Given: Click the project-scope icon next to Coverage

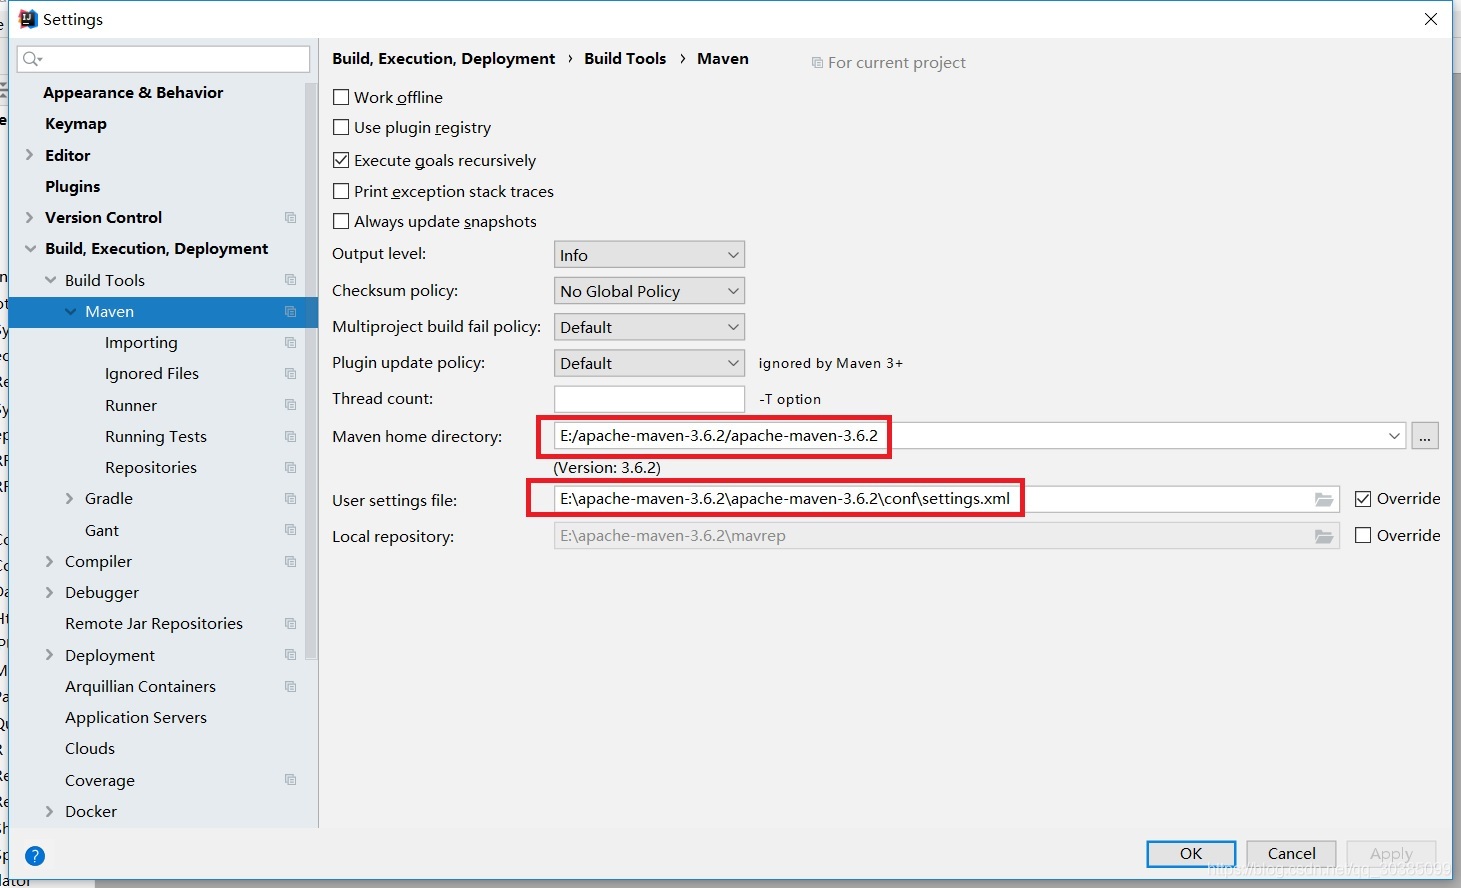Looking at the screenshot, I should coord(290,780).
